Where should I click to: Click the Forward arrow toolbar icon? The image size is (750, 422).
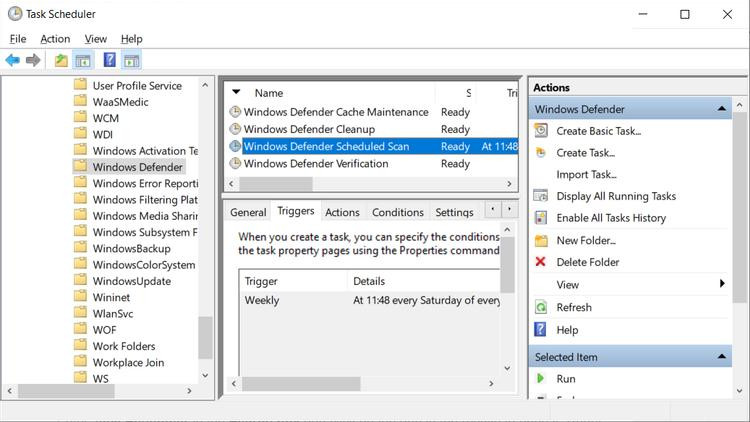click(33, 60)
